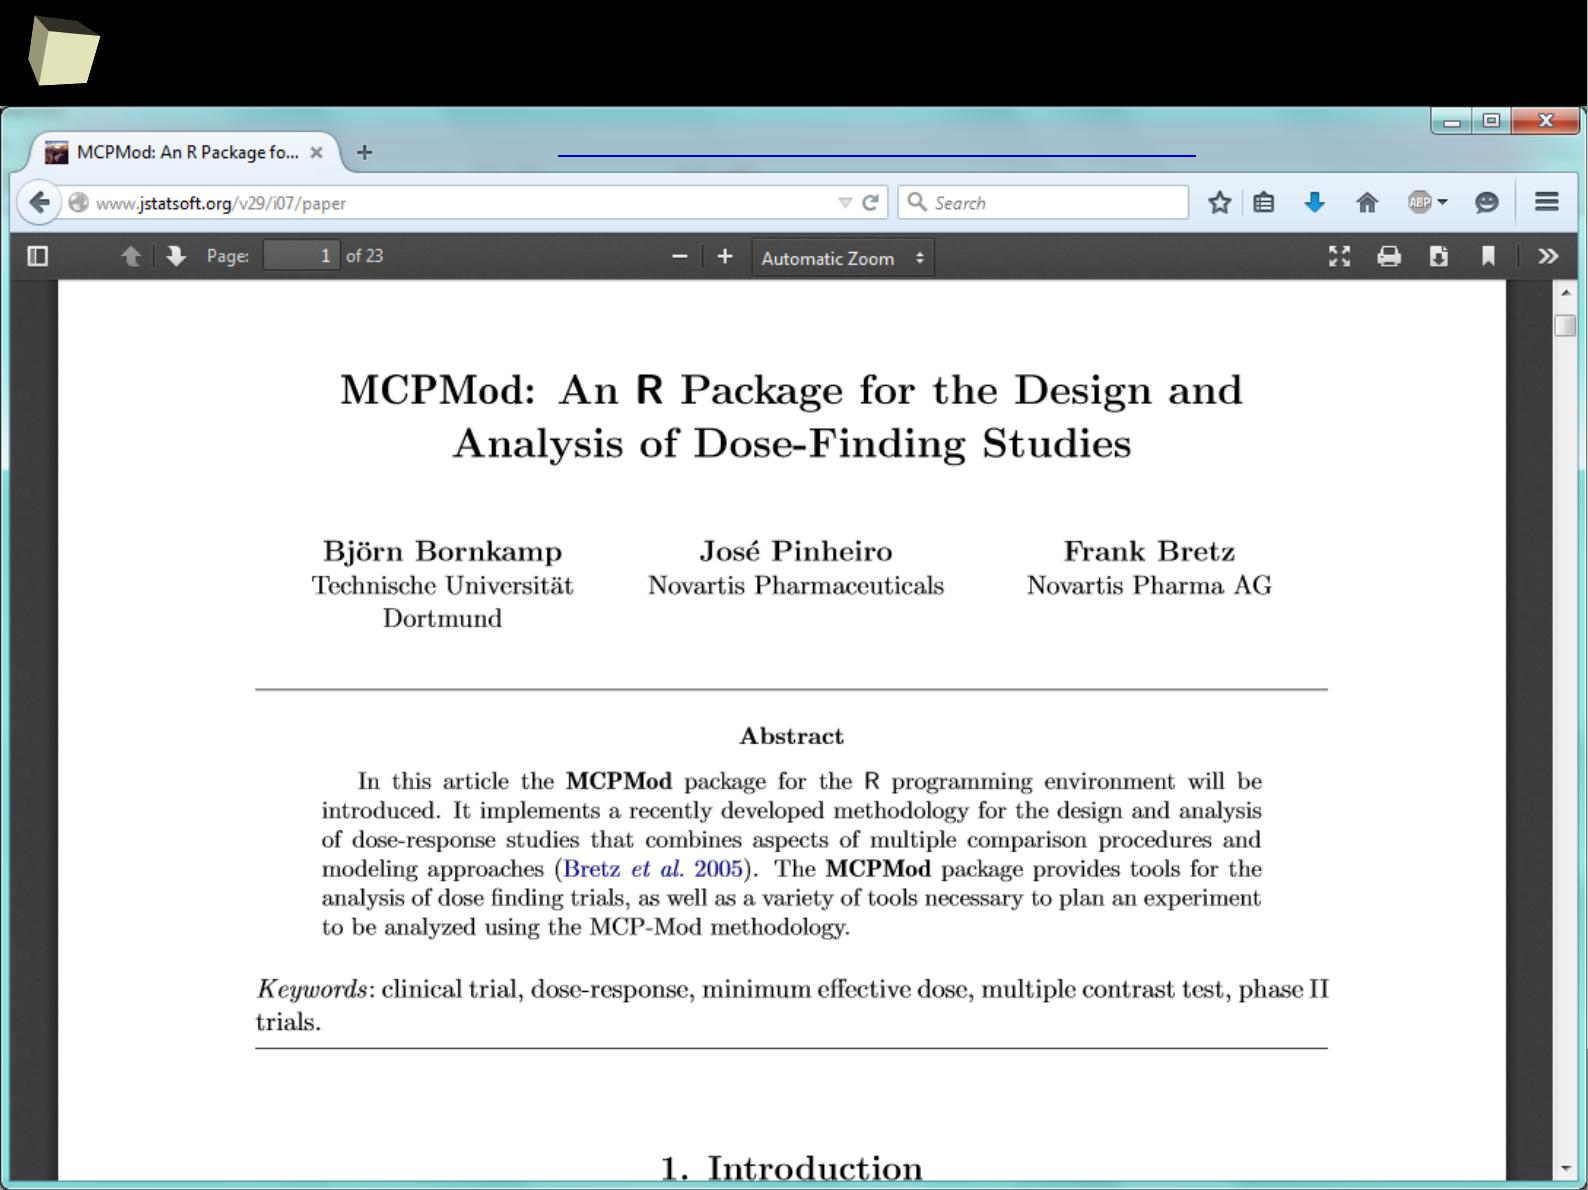Click 'Novartis Pharmaceuticals' affiliation
Screen dimensions: 1588x1190
pyautogui.click(x=796, y=585)
